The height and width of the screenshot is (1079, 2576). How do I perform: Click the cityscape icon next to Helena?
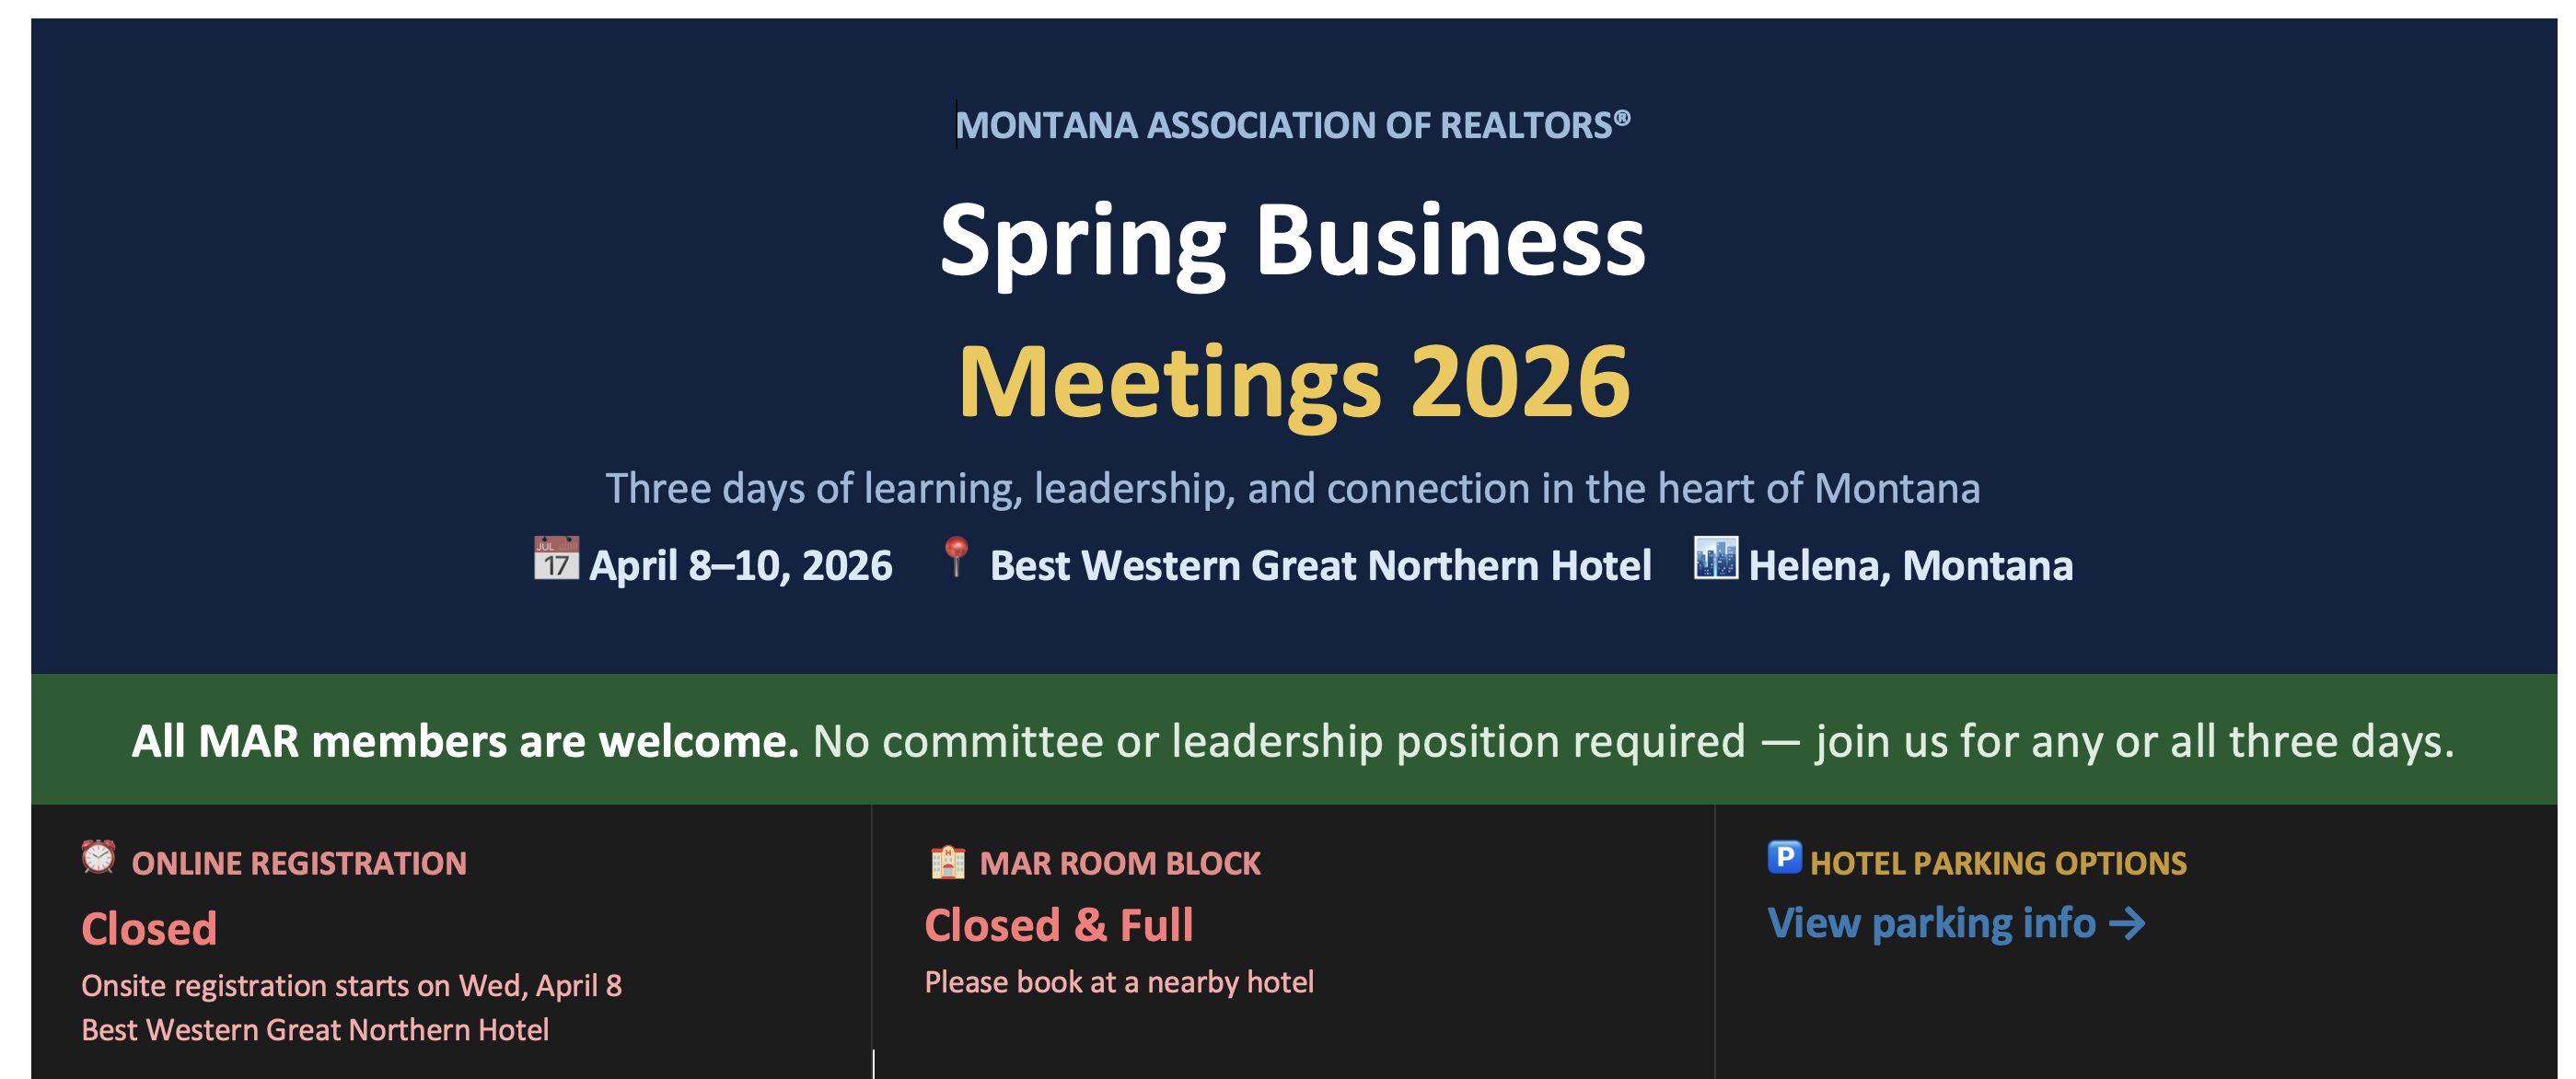click(1715, 558)
